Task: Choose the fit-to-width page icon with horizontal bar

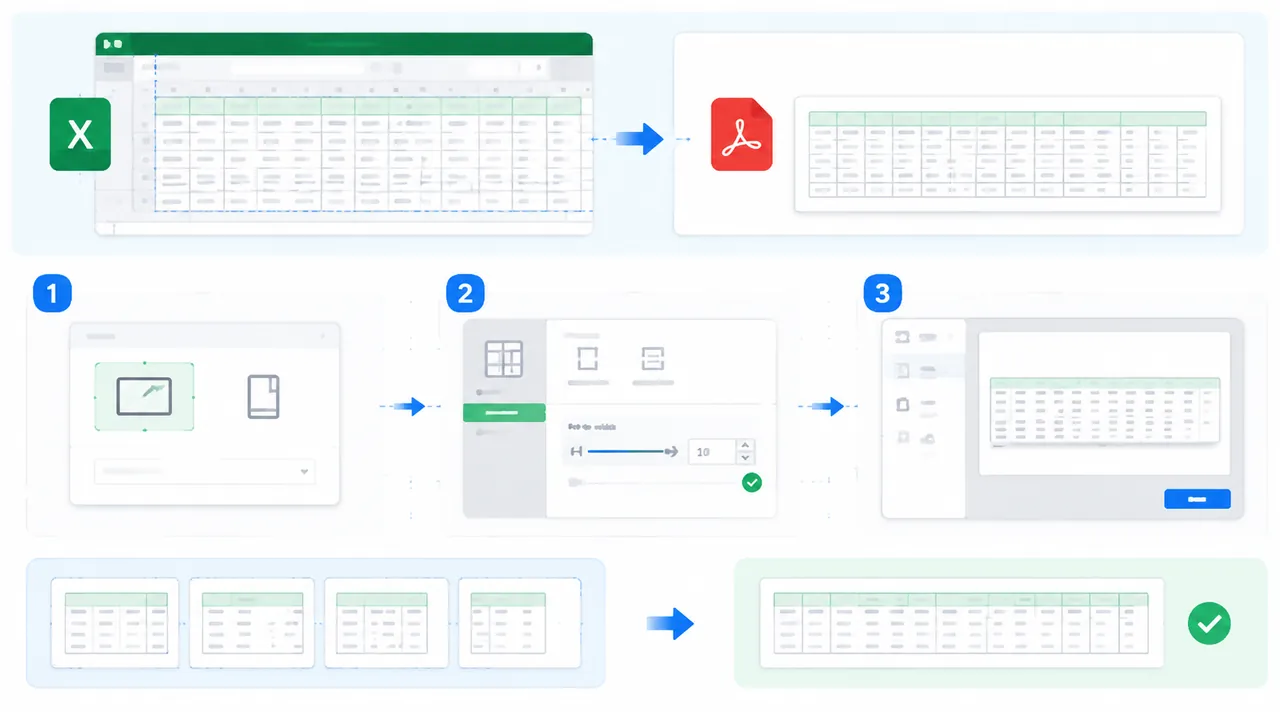Action: (653, 358)
